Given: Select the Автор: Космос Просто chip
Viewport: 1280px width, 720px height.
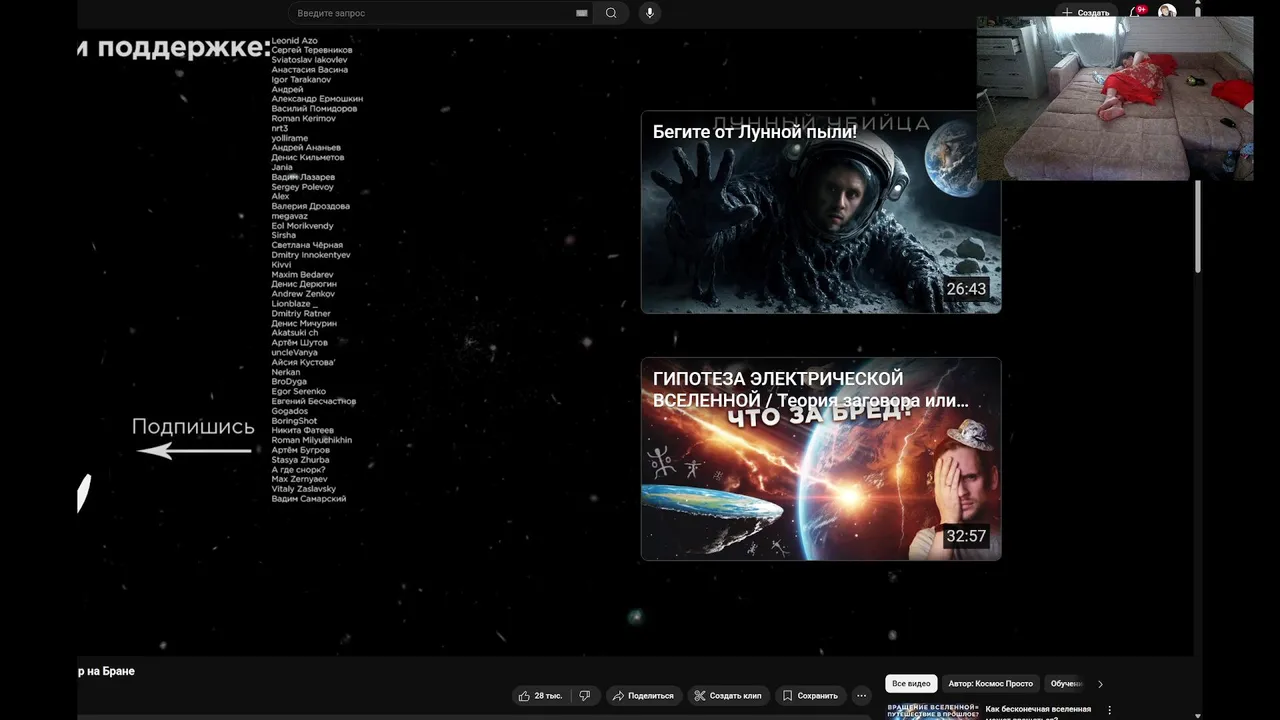Looking at the screenshot, I should pyautogui.click(x=990, y=684).
